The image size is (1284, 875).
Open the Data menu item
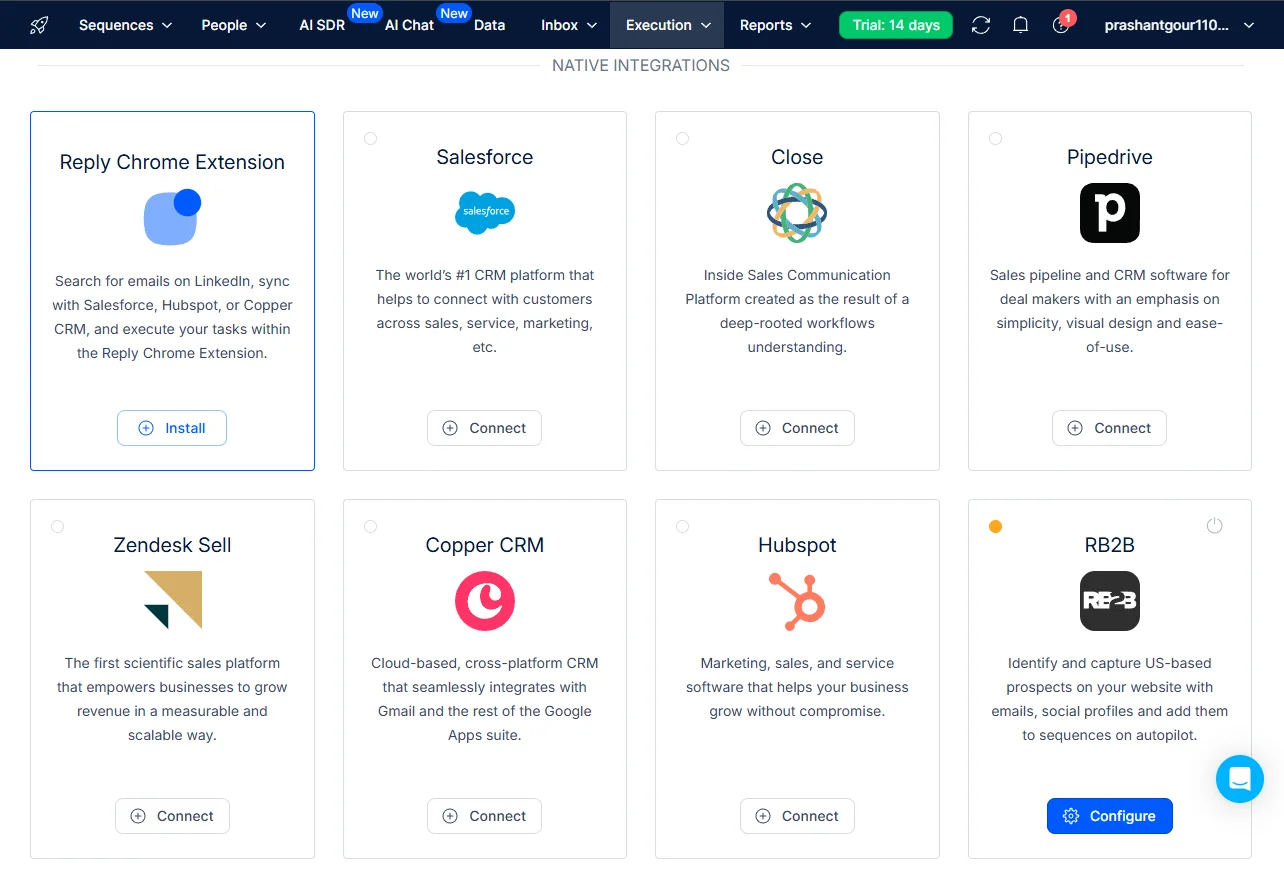(x=489, y=25)
